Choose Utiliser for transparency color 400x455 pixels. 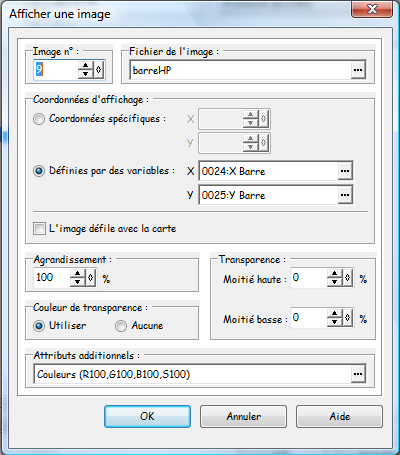coord(39,326)
